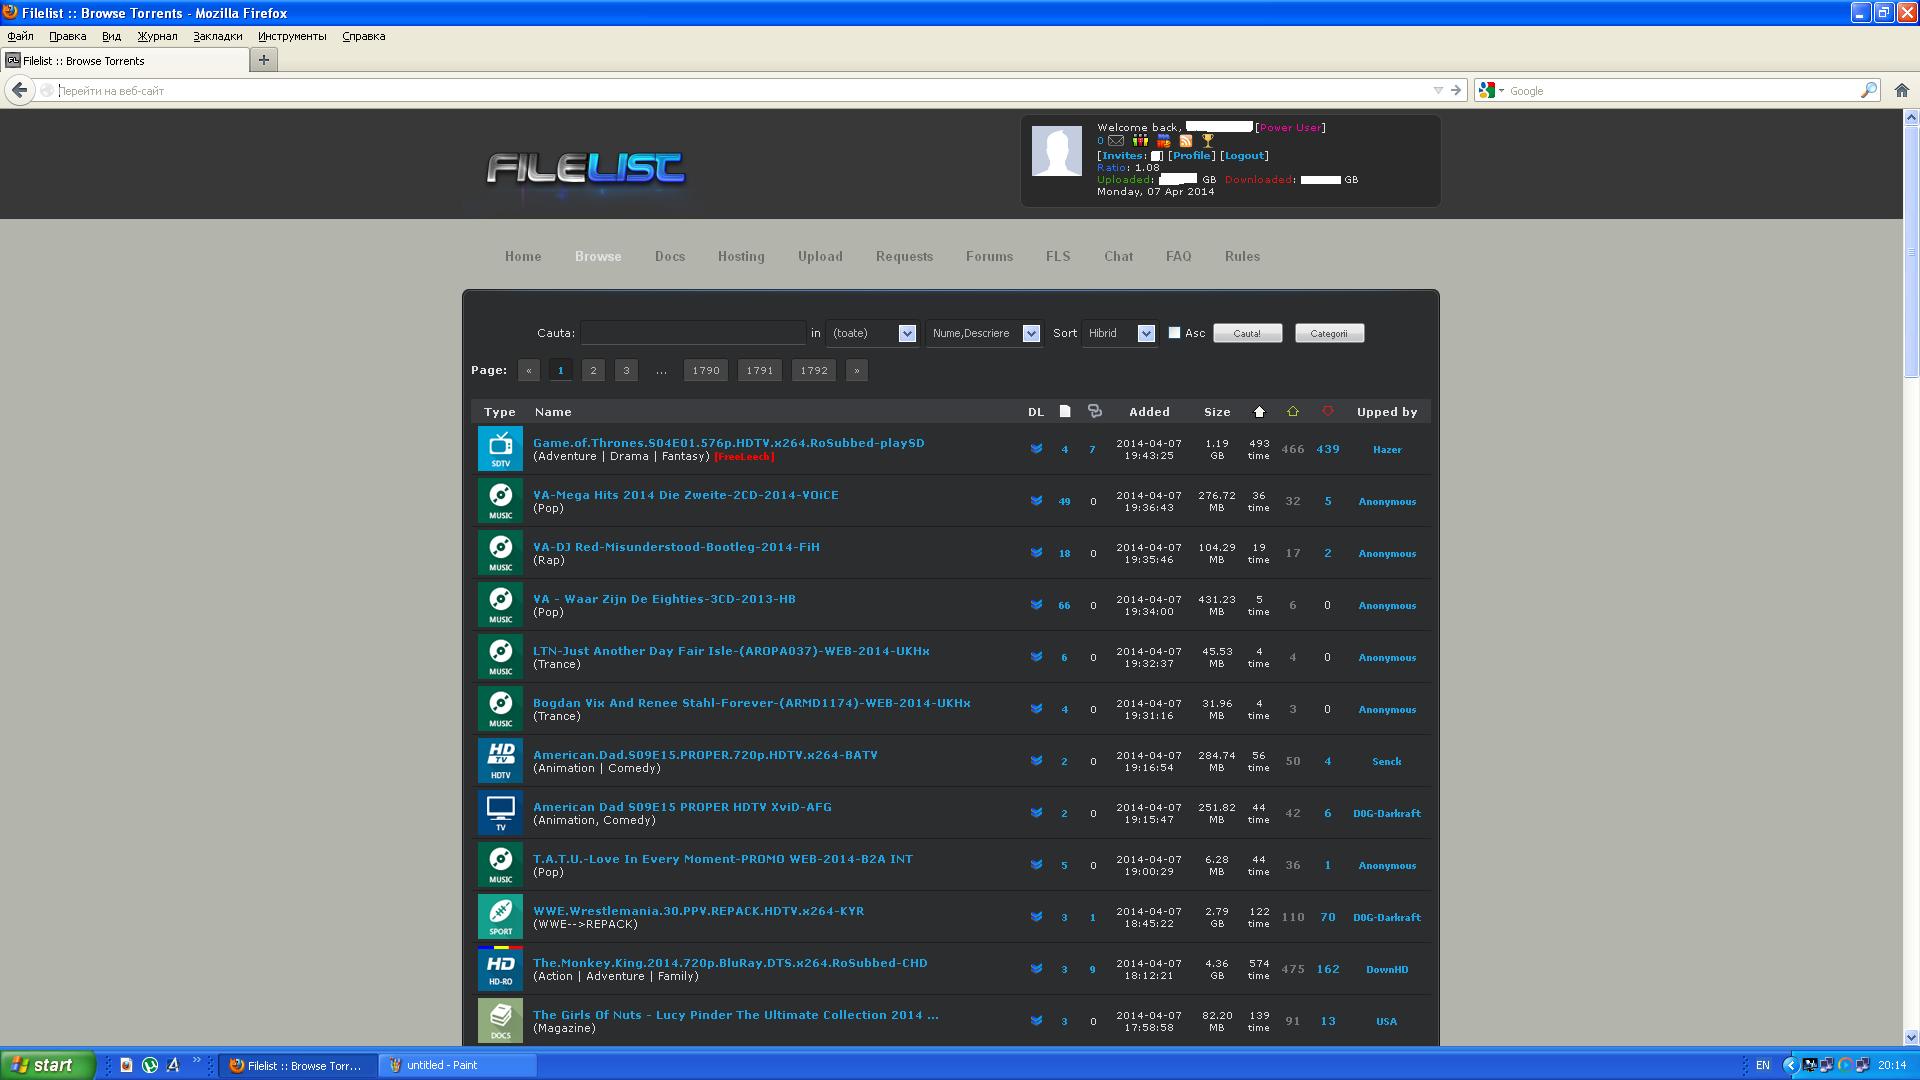Go to the Forums navigation tab
The width and height of the screenshot is (1920, 1080).
[989, 256]
